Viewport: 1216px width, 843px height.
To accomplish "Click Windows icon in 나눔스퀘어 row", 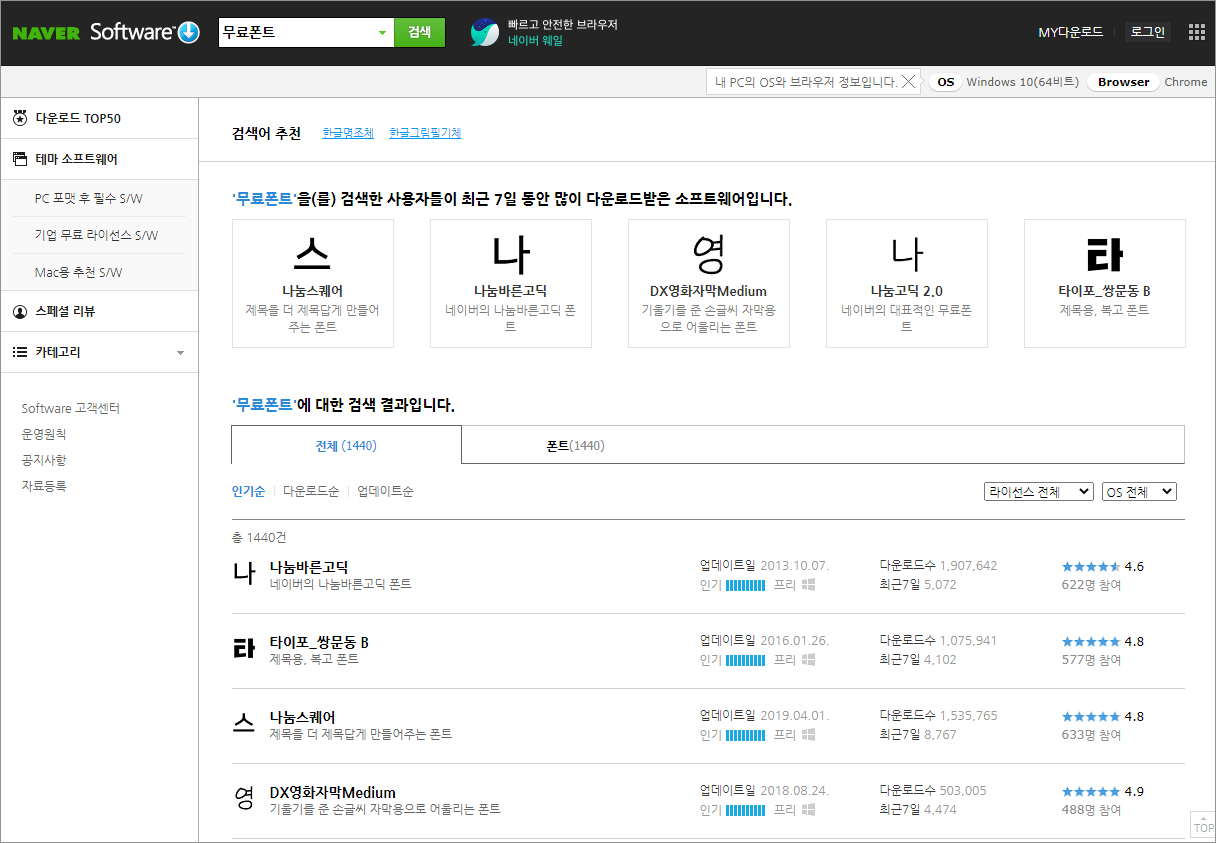I will click(x=809, y=734).
